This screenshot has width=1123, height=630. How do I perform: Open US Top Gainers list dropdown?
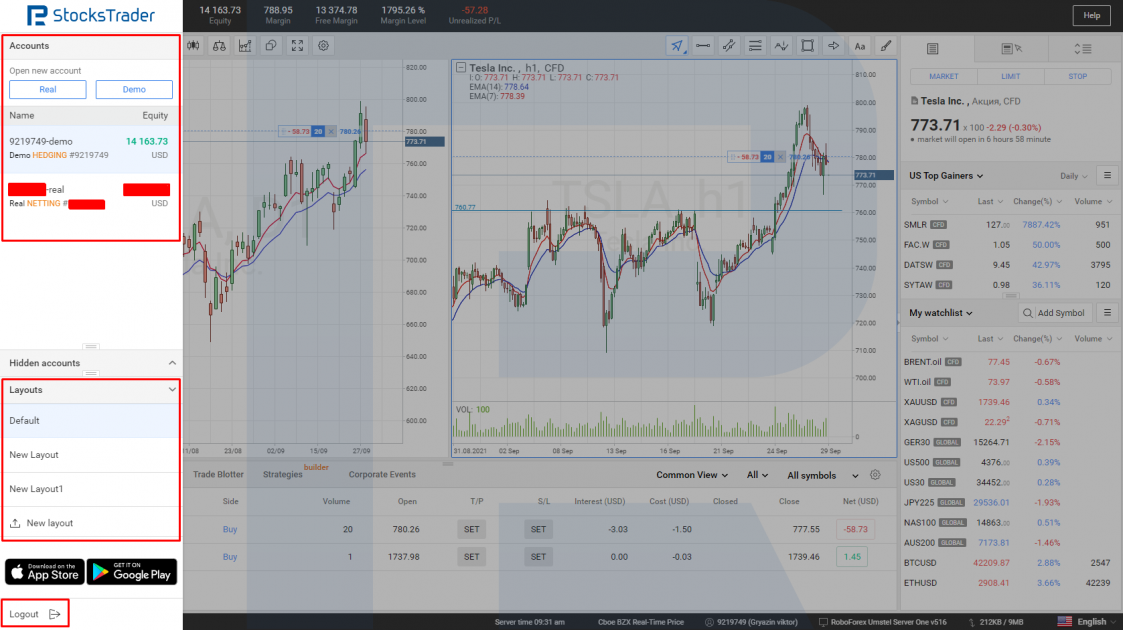(x=946, y=176)
